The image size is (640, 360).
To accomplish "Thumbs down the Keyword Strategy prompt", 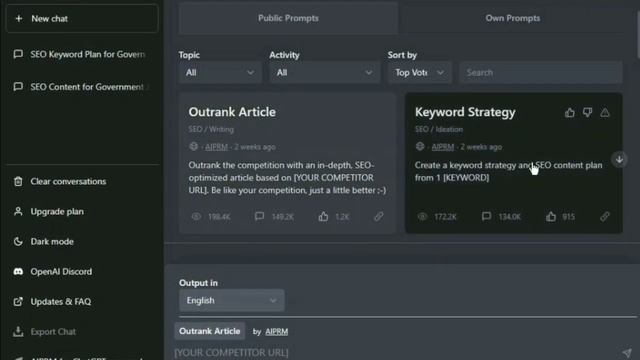I will pos(587,113).
